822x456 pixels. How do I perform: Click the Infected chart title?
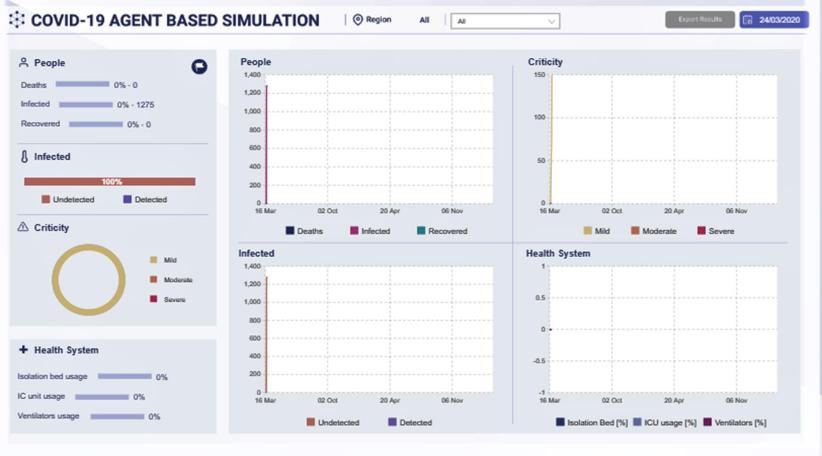click(256, 253)
